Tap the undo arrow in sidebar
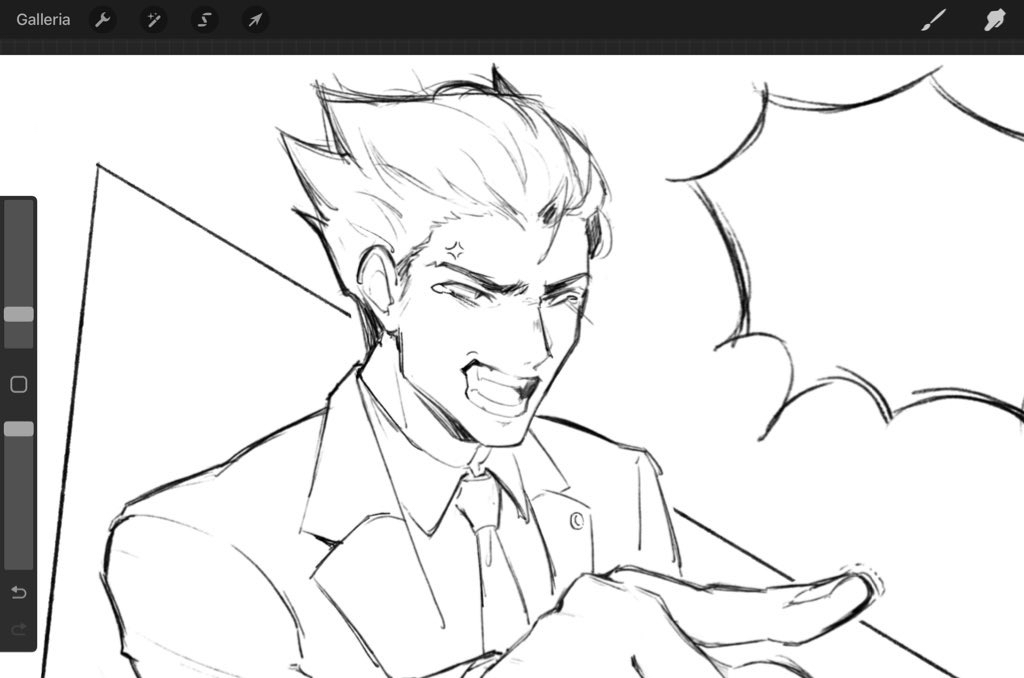This screenshot has width=1024, height=678. click(x=18, y=593)
